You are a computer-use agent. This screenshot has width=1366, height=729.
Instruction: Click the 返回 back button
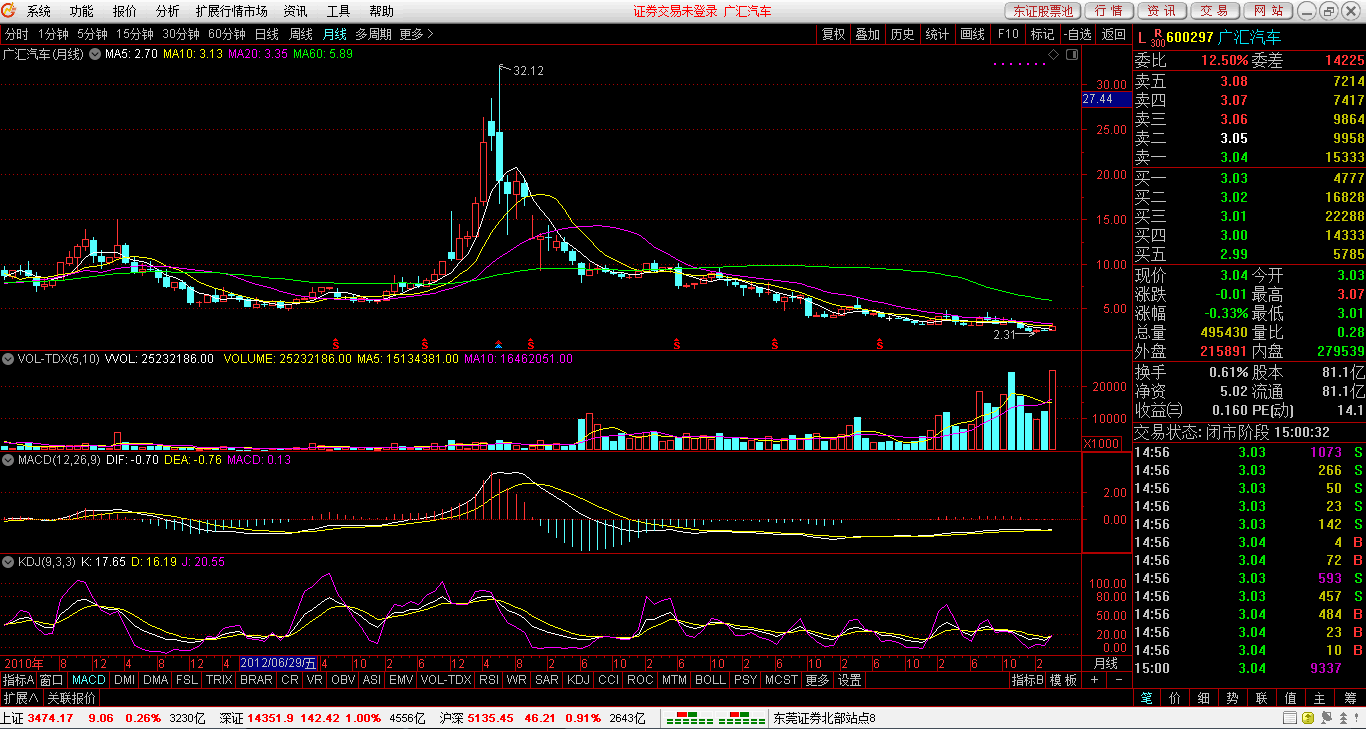pos(1113,34)
